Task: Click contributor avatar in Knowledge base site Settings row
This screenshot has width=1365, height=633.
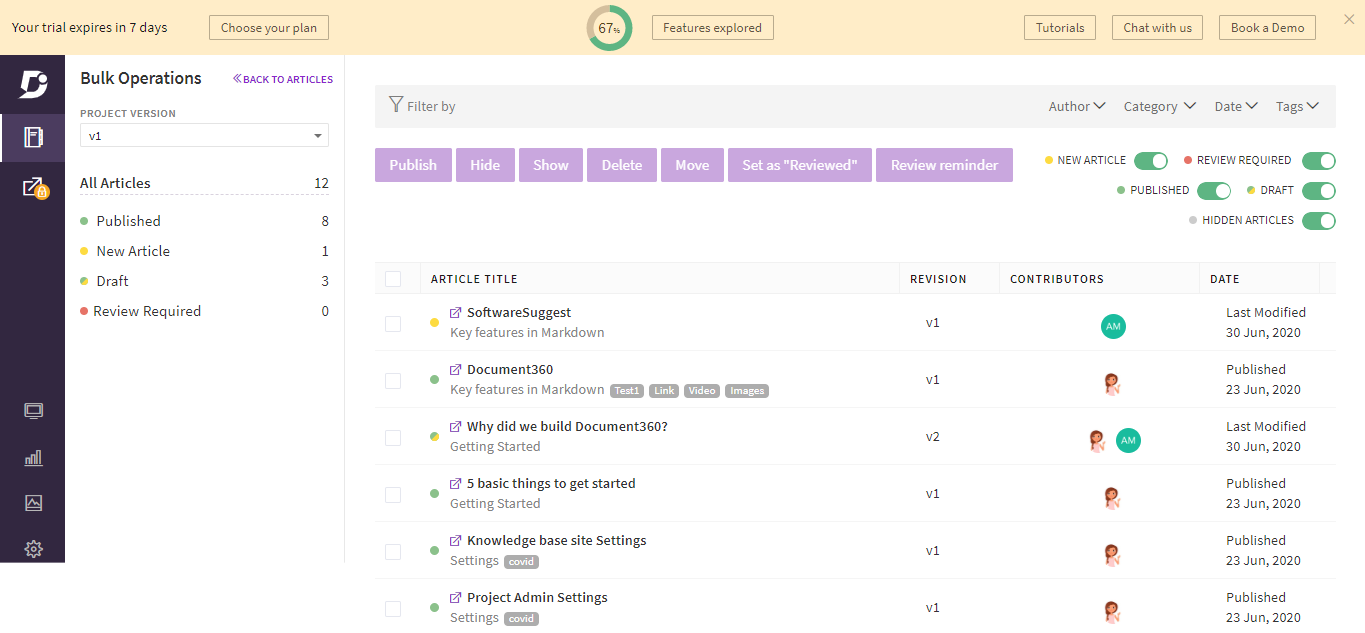Action: point(1110,554)
